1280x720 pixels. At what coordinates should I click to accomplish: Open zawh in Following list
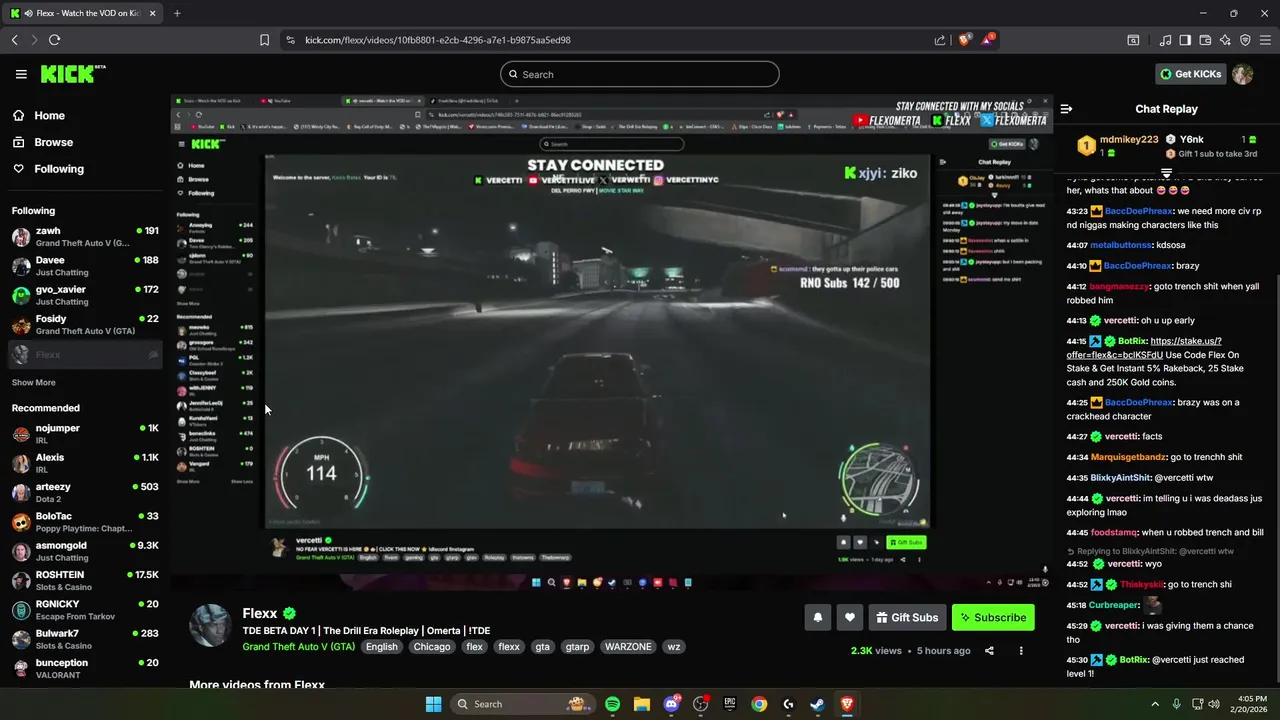(85, 237)
